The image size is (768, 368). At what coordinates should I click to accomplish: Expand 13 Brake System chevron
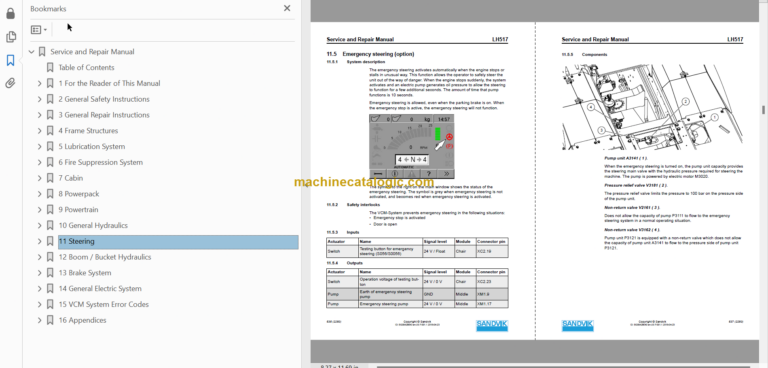(x=40, y=272)
